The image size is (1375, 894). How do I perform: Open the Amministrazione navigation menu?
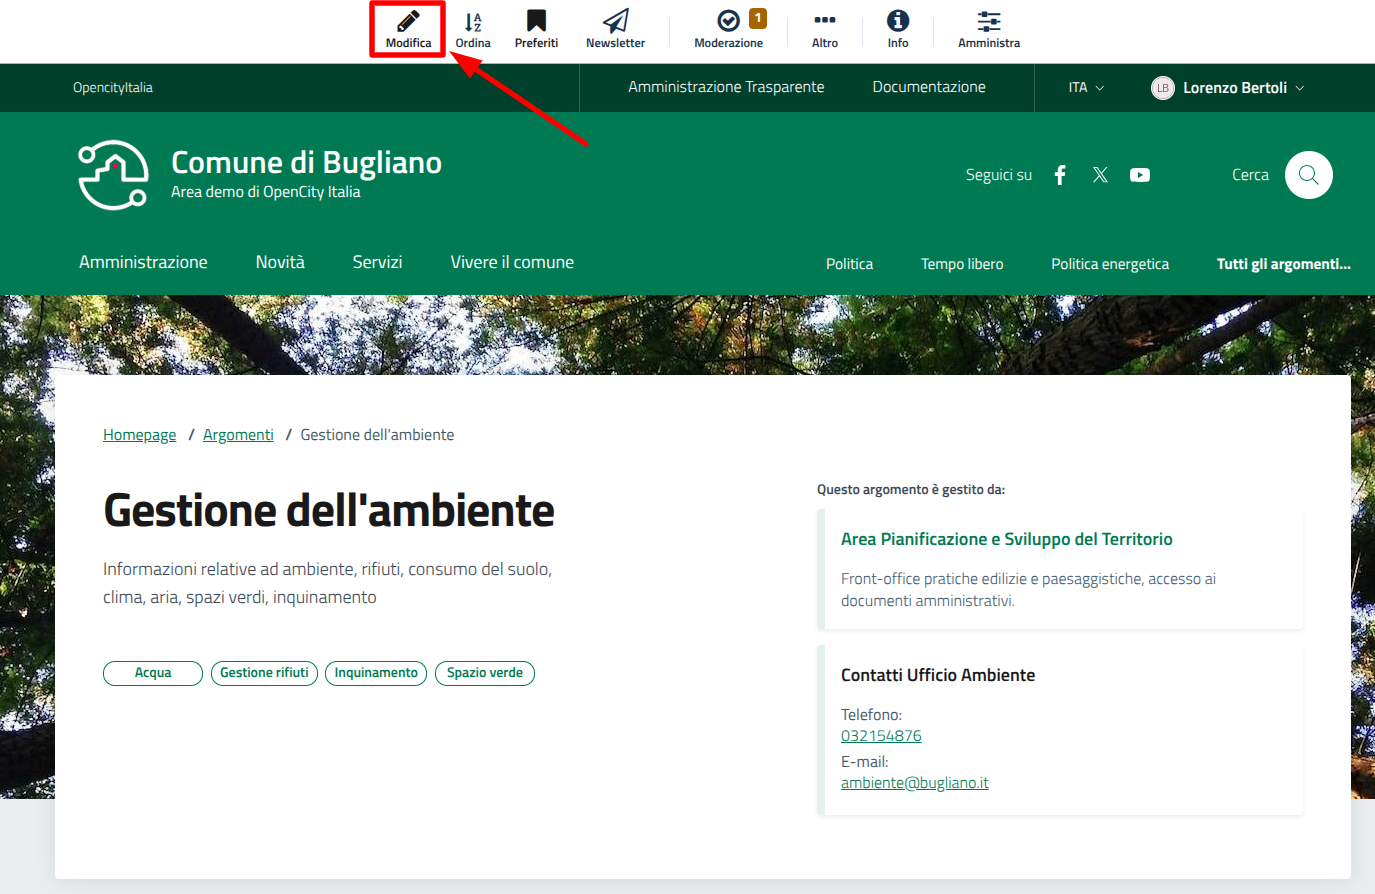143,262
